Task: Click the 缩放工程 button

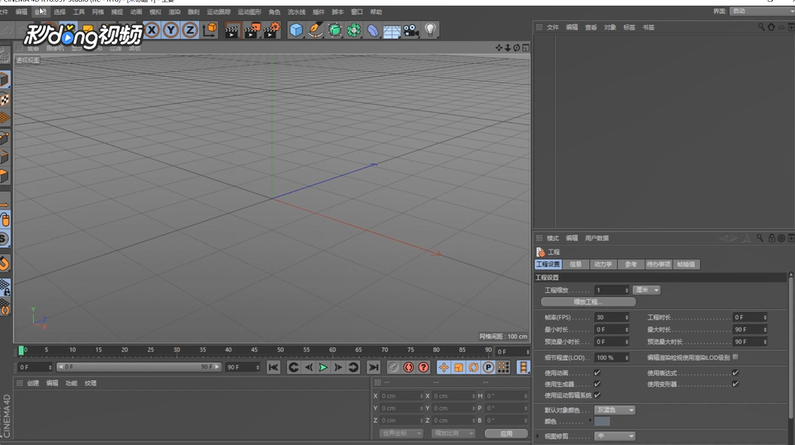Action: pyautogui.click(x=588, y=302)
